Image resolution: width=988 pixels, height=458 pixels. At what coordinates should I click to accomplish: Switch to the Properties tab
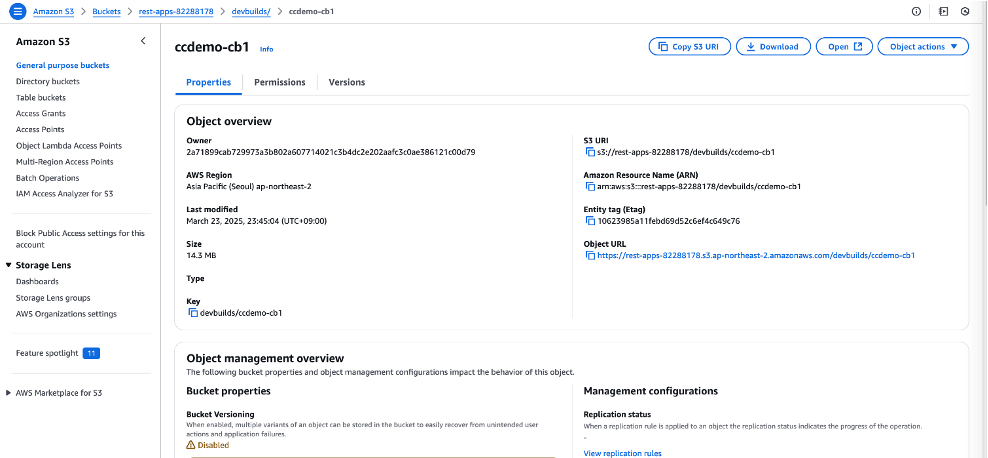[x=209, y=82]
